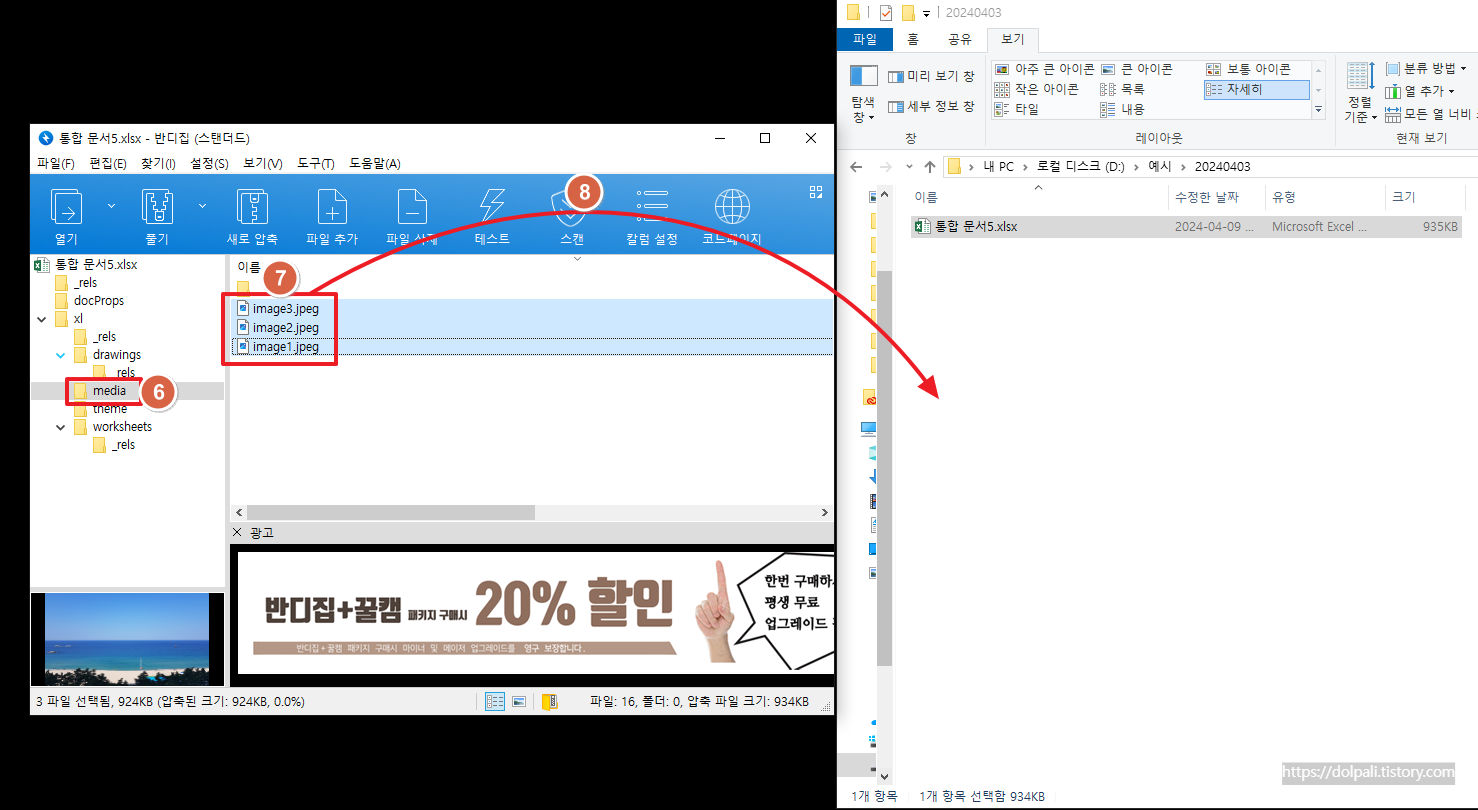Click the 새로 압축 (New archive) icon
The width and height of the screenshot is (1478, 810).
[252, 206]
